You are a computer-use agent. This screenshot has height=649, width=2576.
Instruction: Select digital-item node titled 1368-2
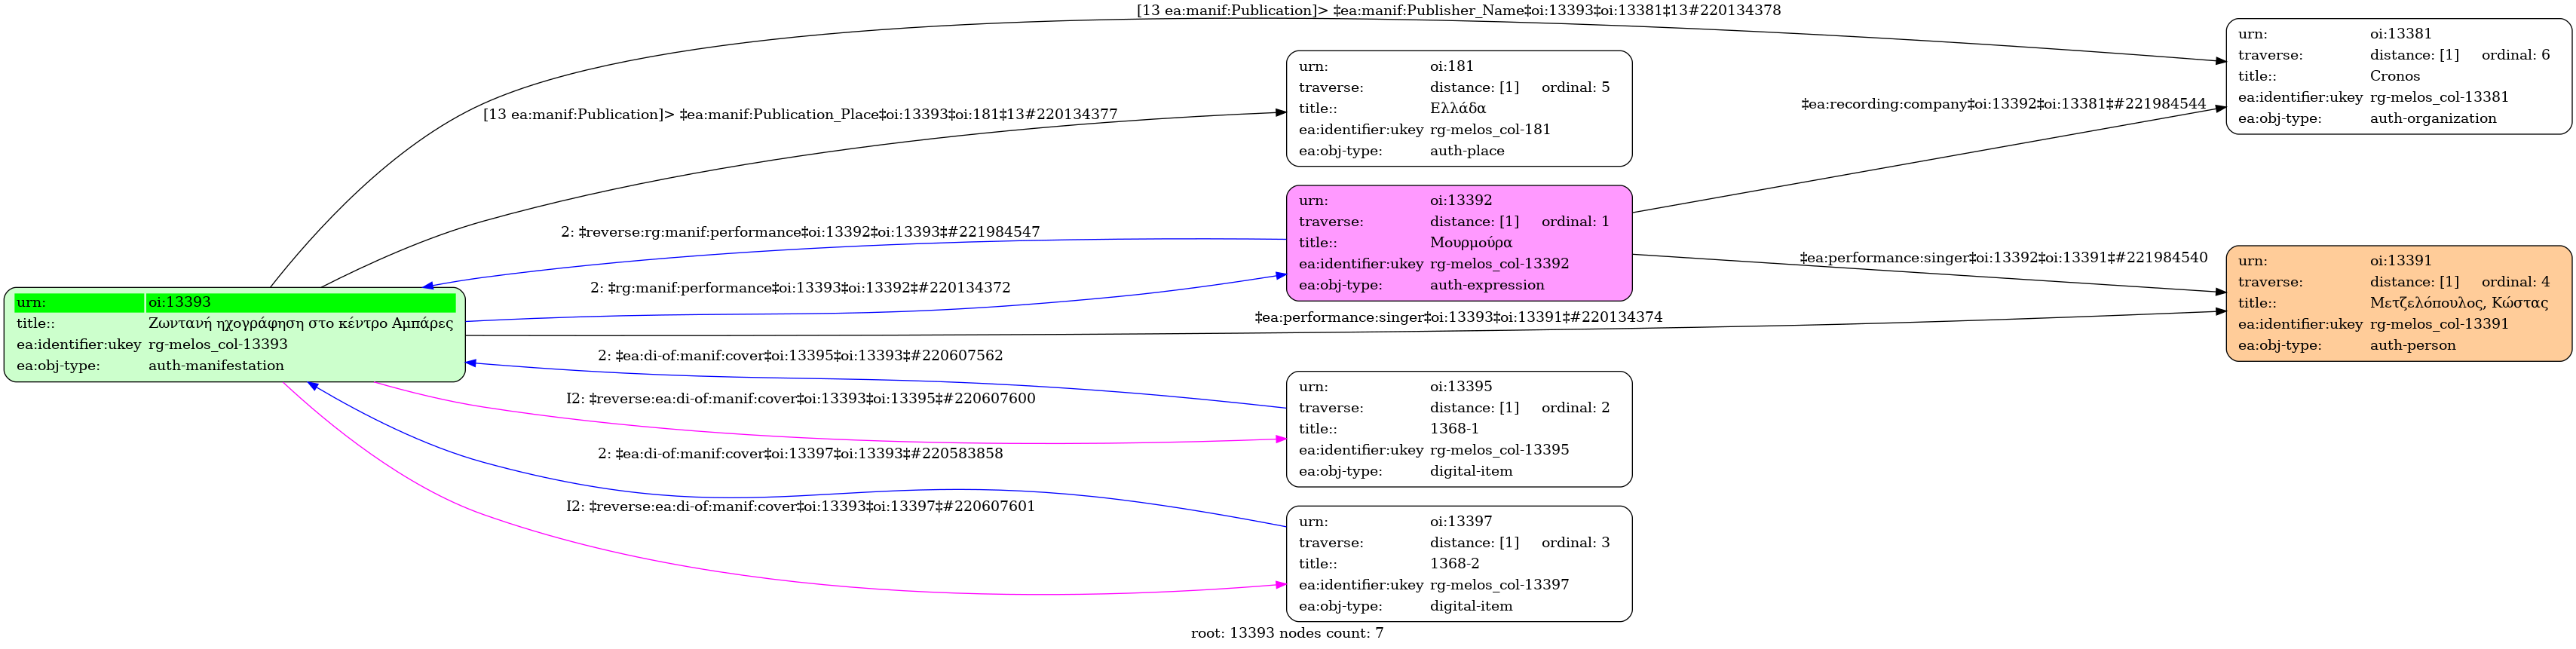(1458, 564)
